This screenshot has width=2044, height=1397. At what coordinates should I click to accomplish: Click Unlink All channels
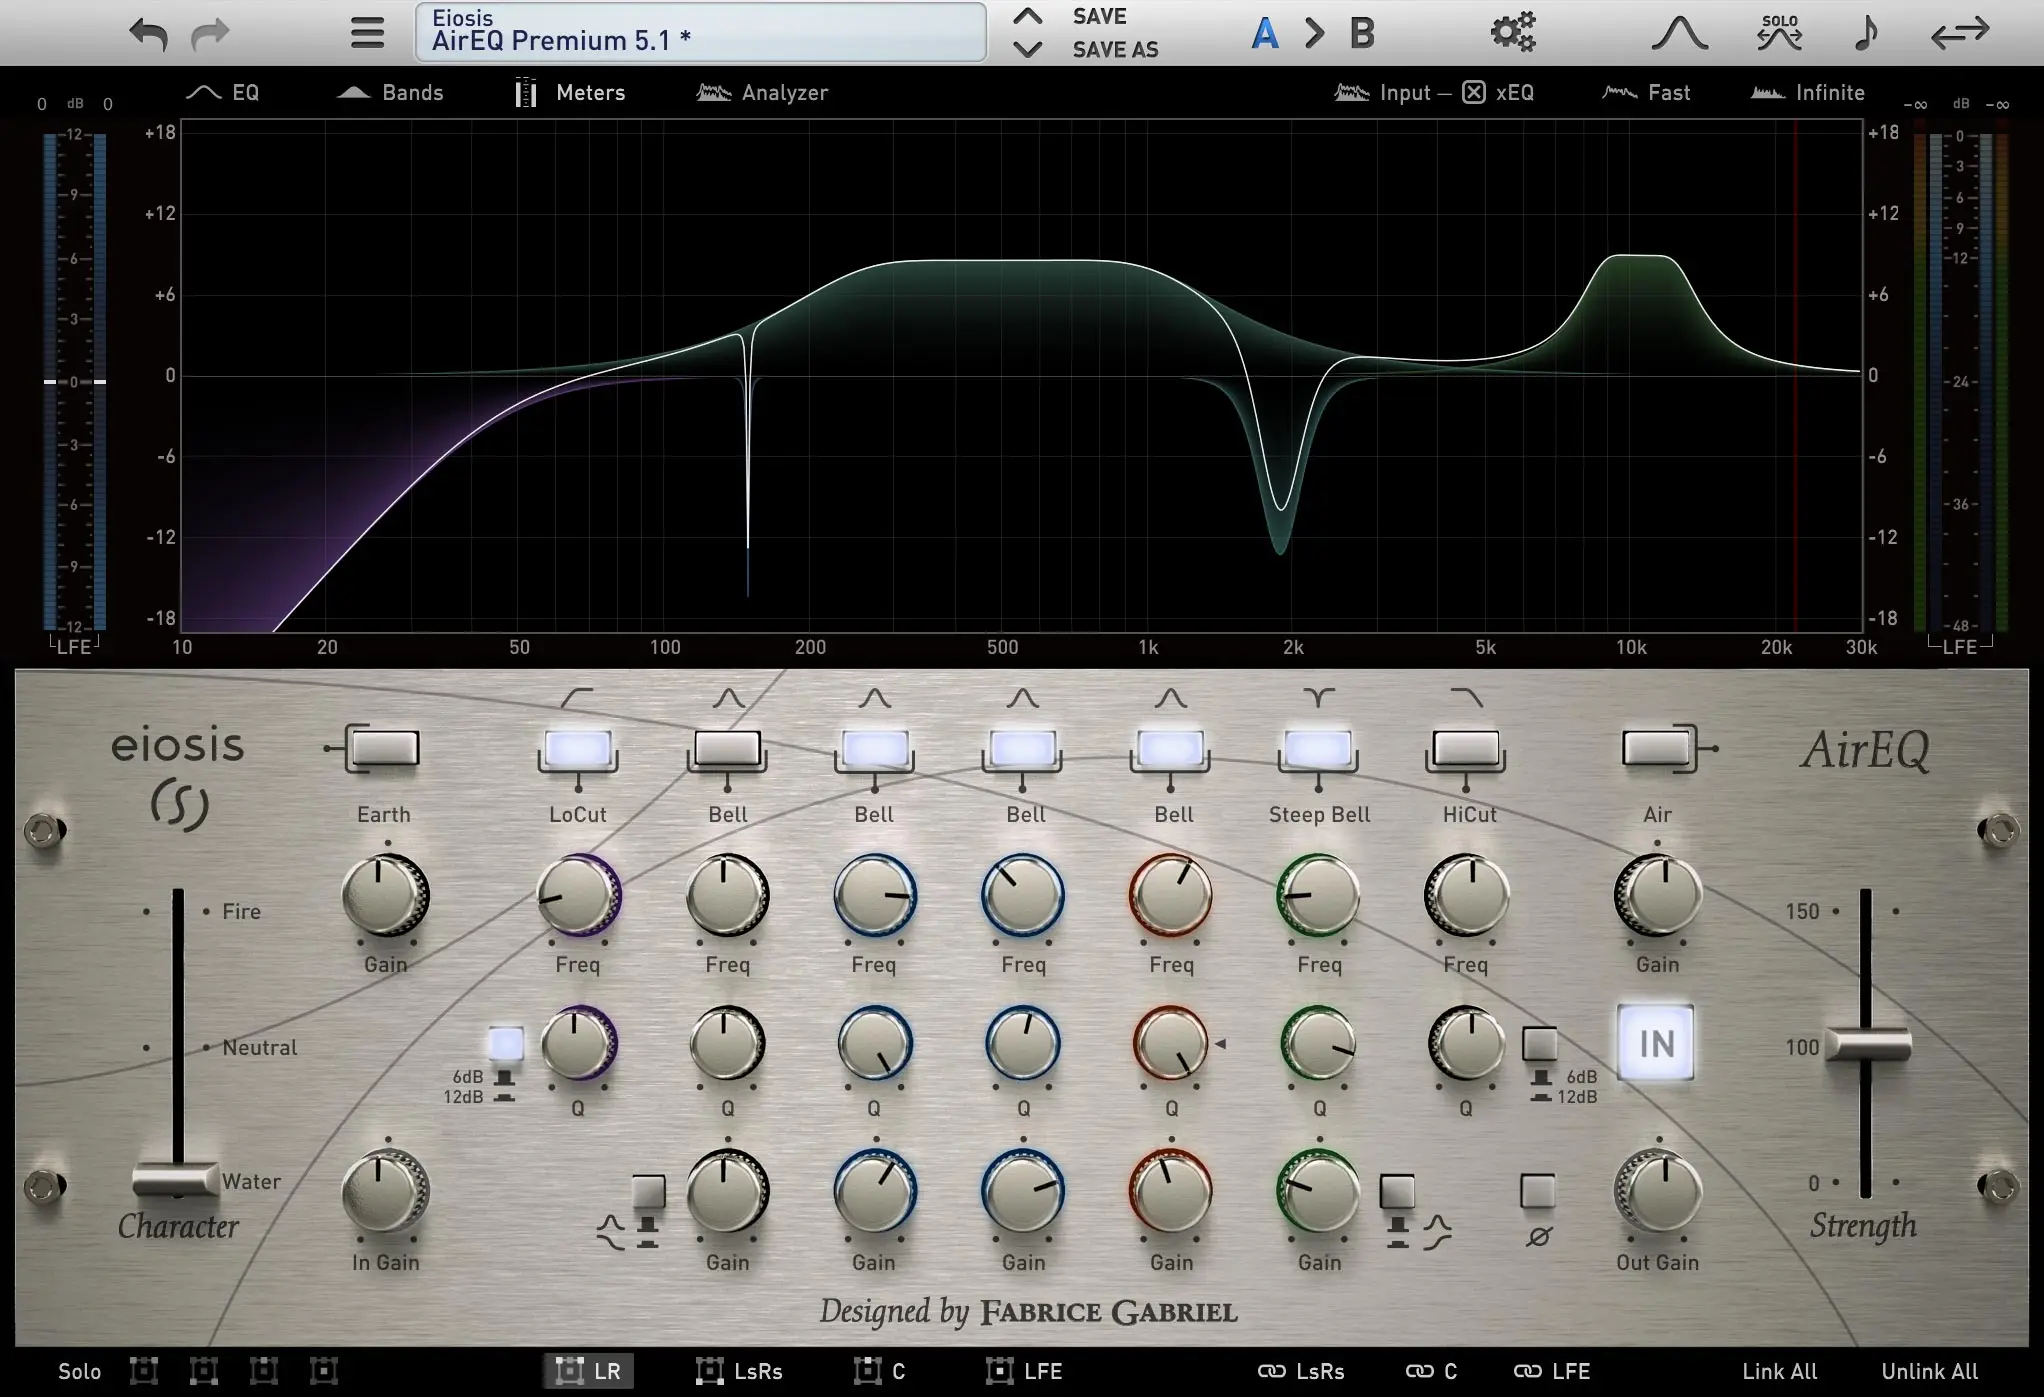click(x=1929, y=1371)
